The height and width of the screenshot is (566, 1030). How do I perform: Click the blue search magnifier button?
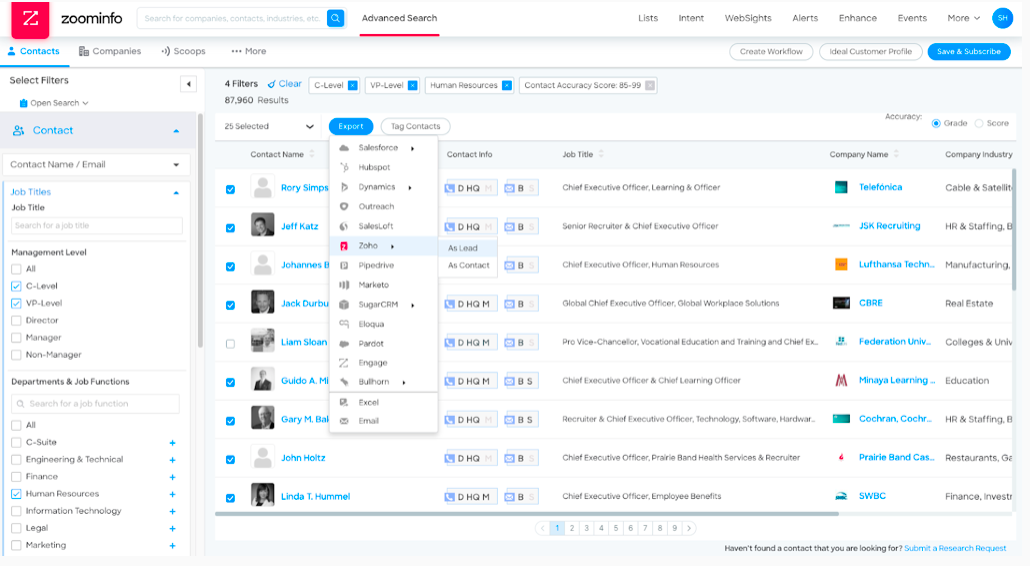(x=336, y=18)
